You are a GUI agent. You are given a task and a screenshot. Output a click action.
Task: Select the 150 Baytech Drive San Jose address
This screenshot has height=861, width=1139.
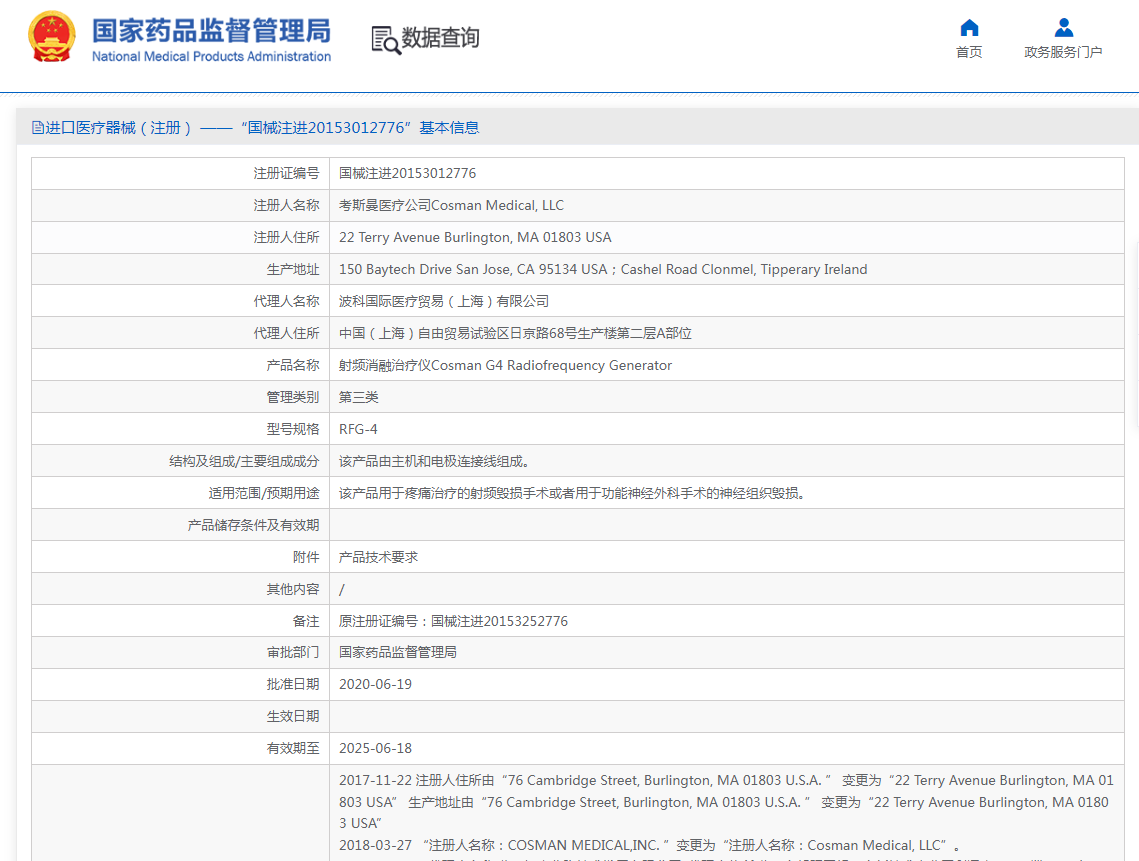[x=603, y=270]
